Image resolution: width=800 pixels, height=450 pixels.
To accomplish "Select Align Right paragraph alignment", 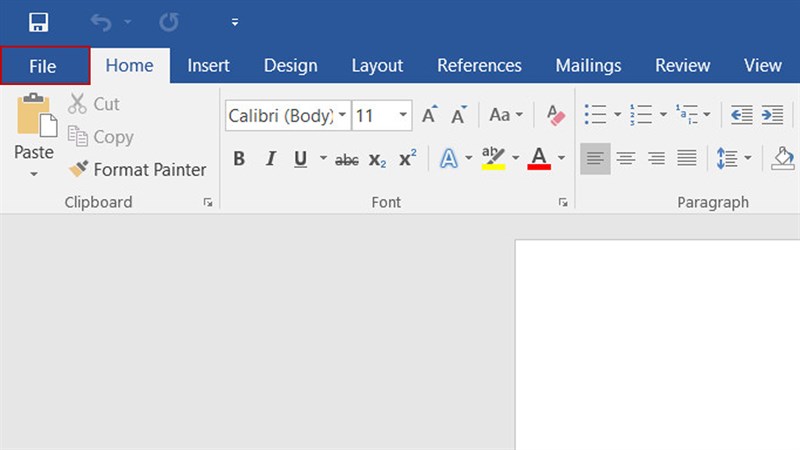I will (656, 159).
